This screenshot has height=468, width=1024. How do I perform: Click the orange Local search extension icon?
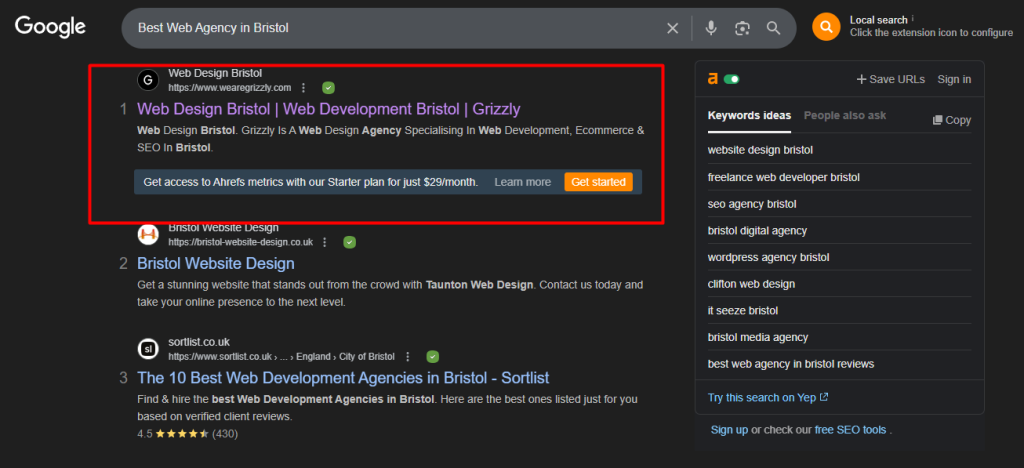point(826,27)
